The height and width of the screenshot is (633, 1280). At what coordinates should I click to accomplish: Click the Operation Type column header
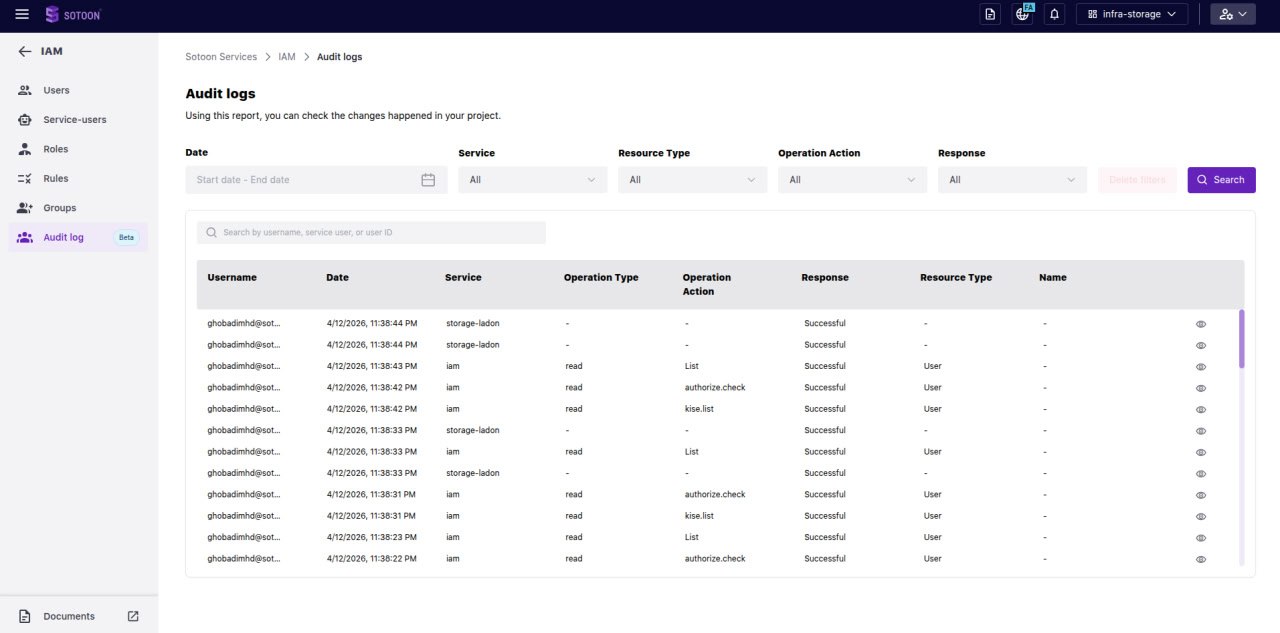(601, 278)
